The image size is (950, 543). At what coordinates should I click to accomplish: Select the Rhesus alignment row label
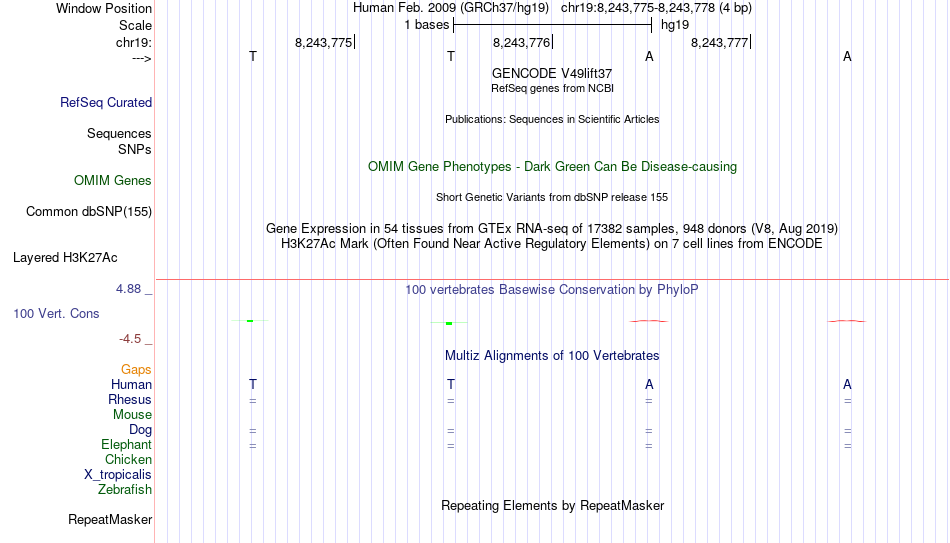(130, 399)
